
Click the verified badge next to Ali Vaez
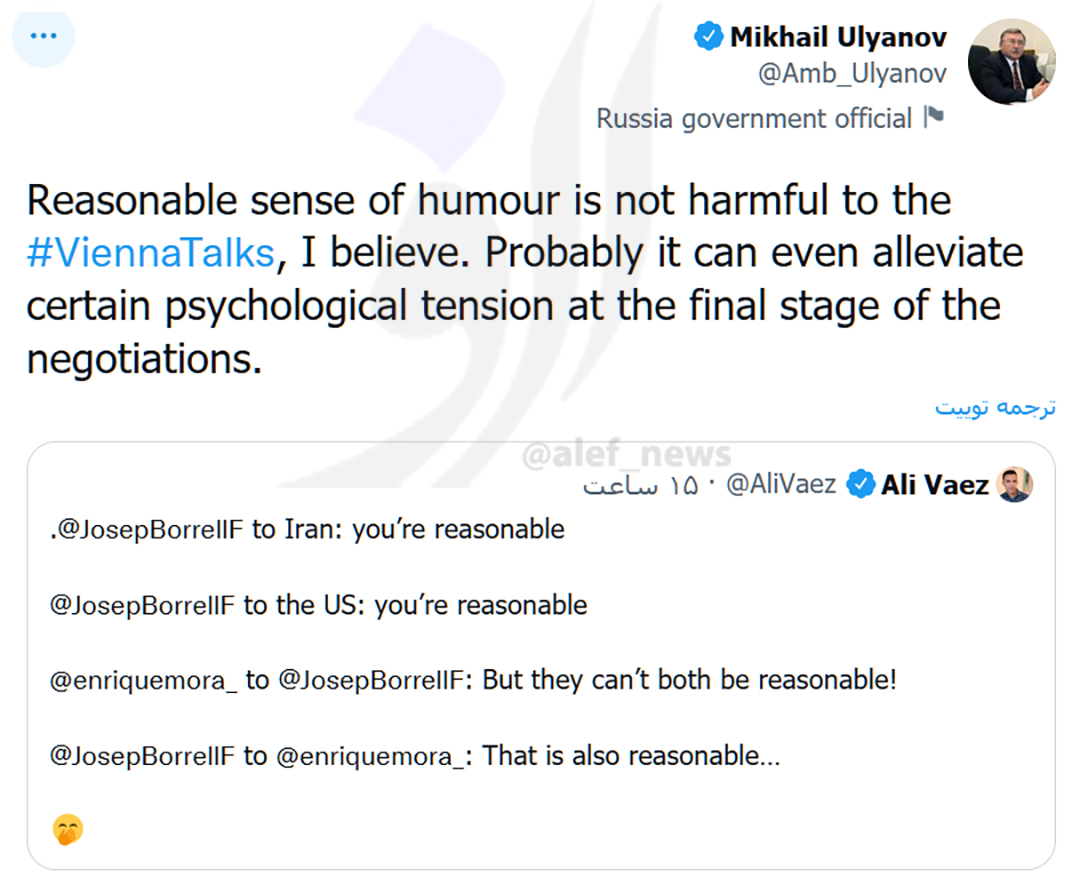click(858, 485)
